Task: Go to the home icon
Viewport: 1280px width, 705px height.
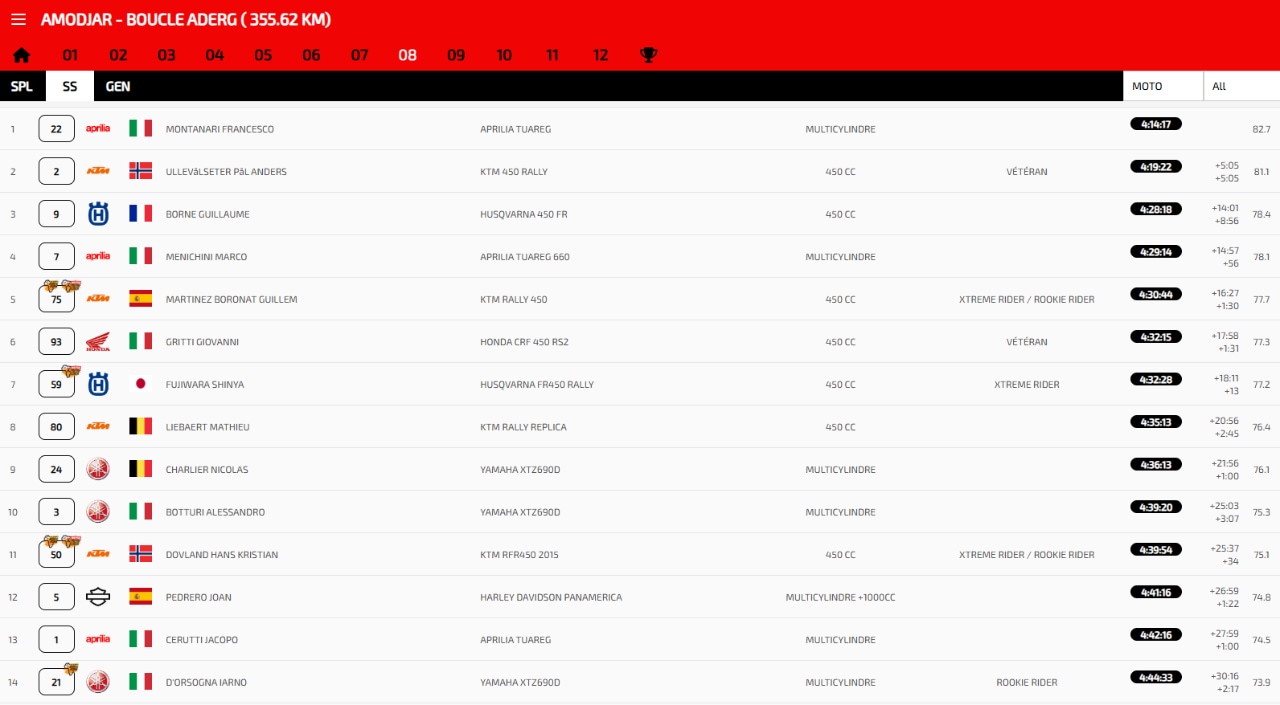Action: pyautogui.click(x=21, y=55)
